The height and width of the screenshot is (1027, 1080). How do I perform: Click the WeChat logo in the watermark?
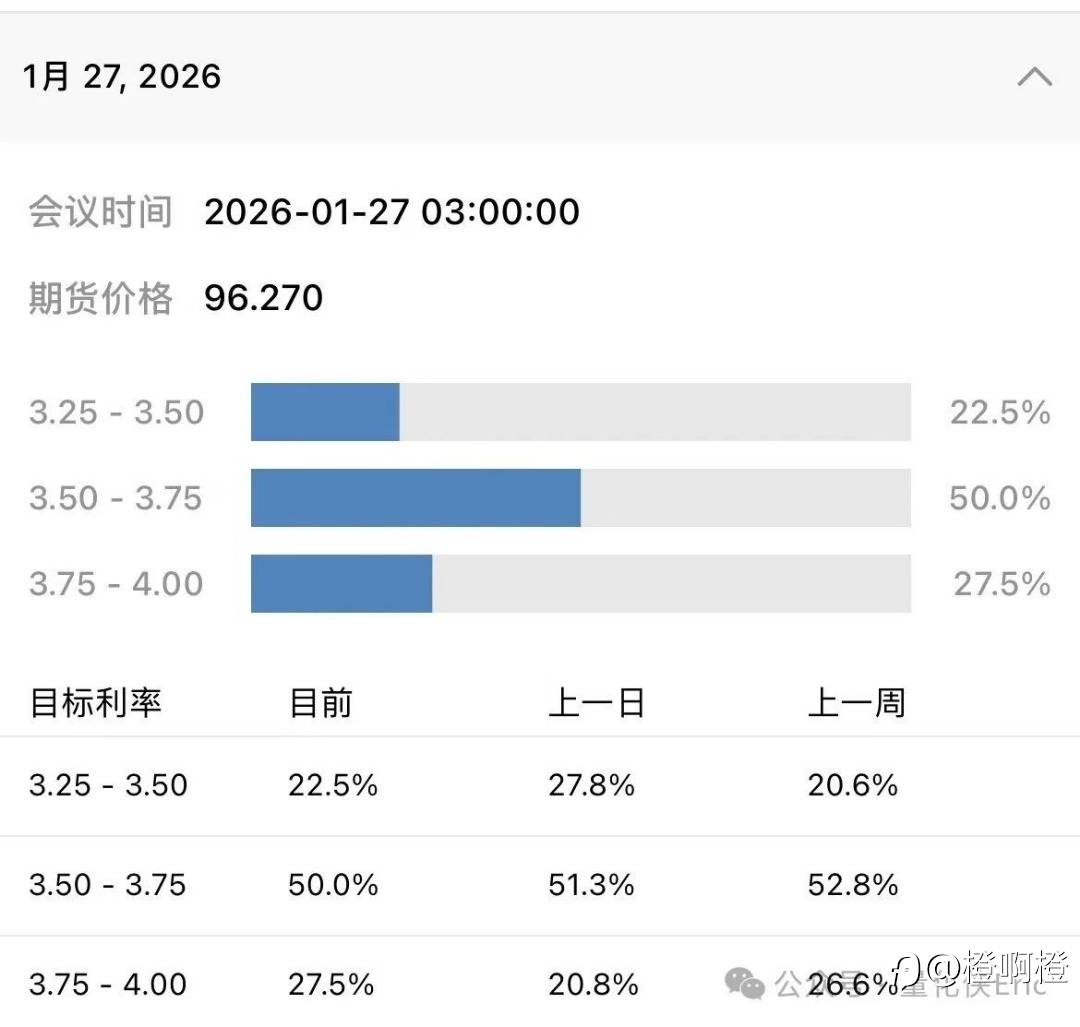[745, 982]
